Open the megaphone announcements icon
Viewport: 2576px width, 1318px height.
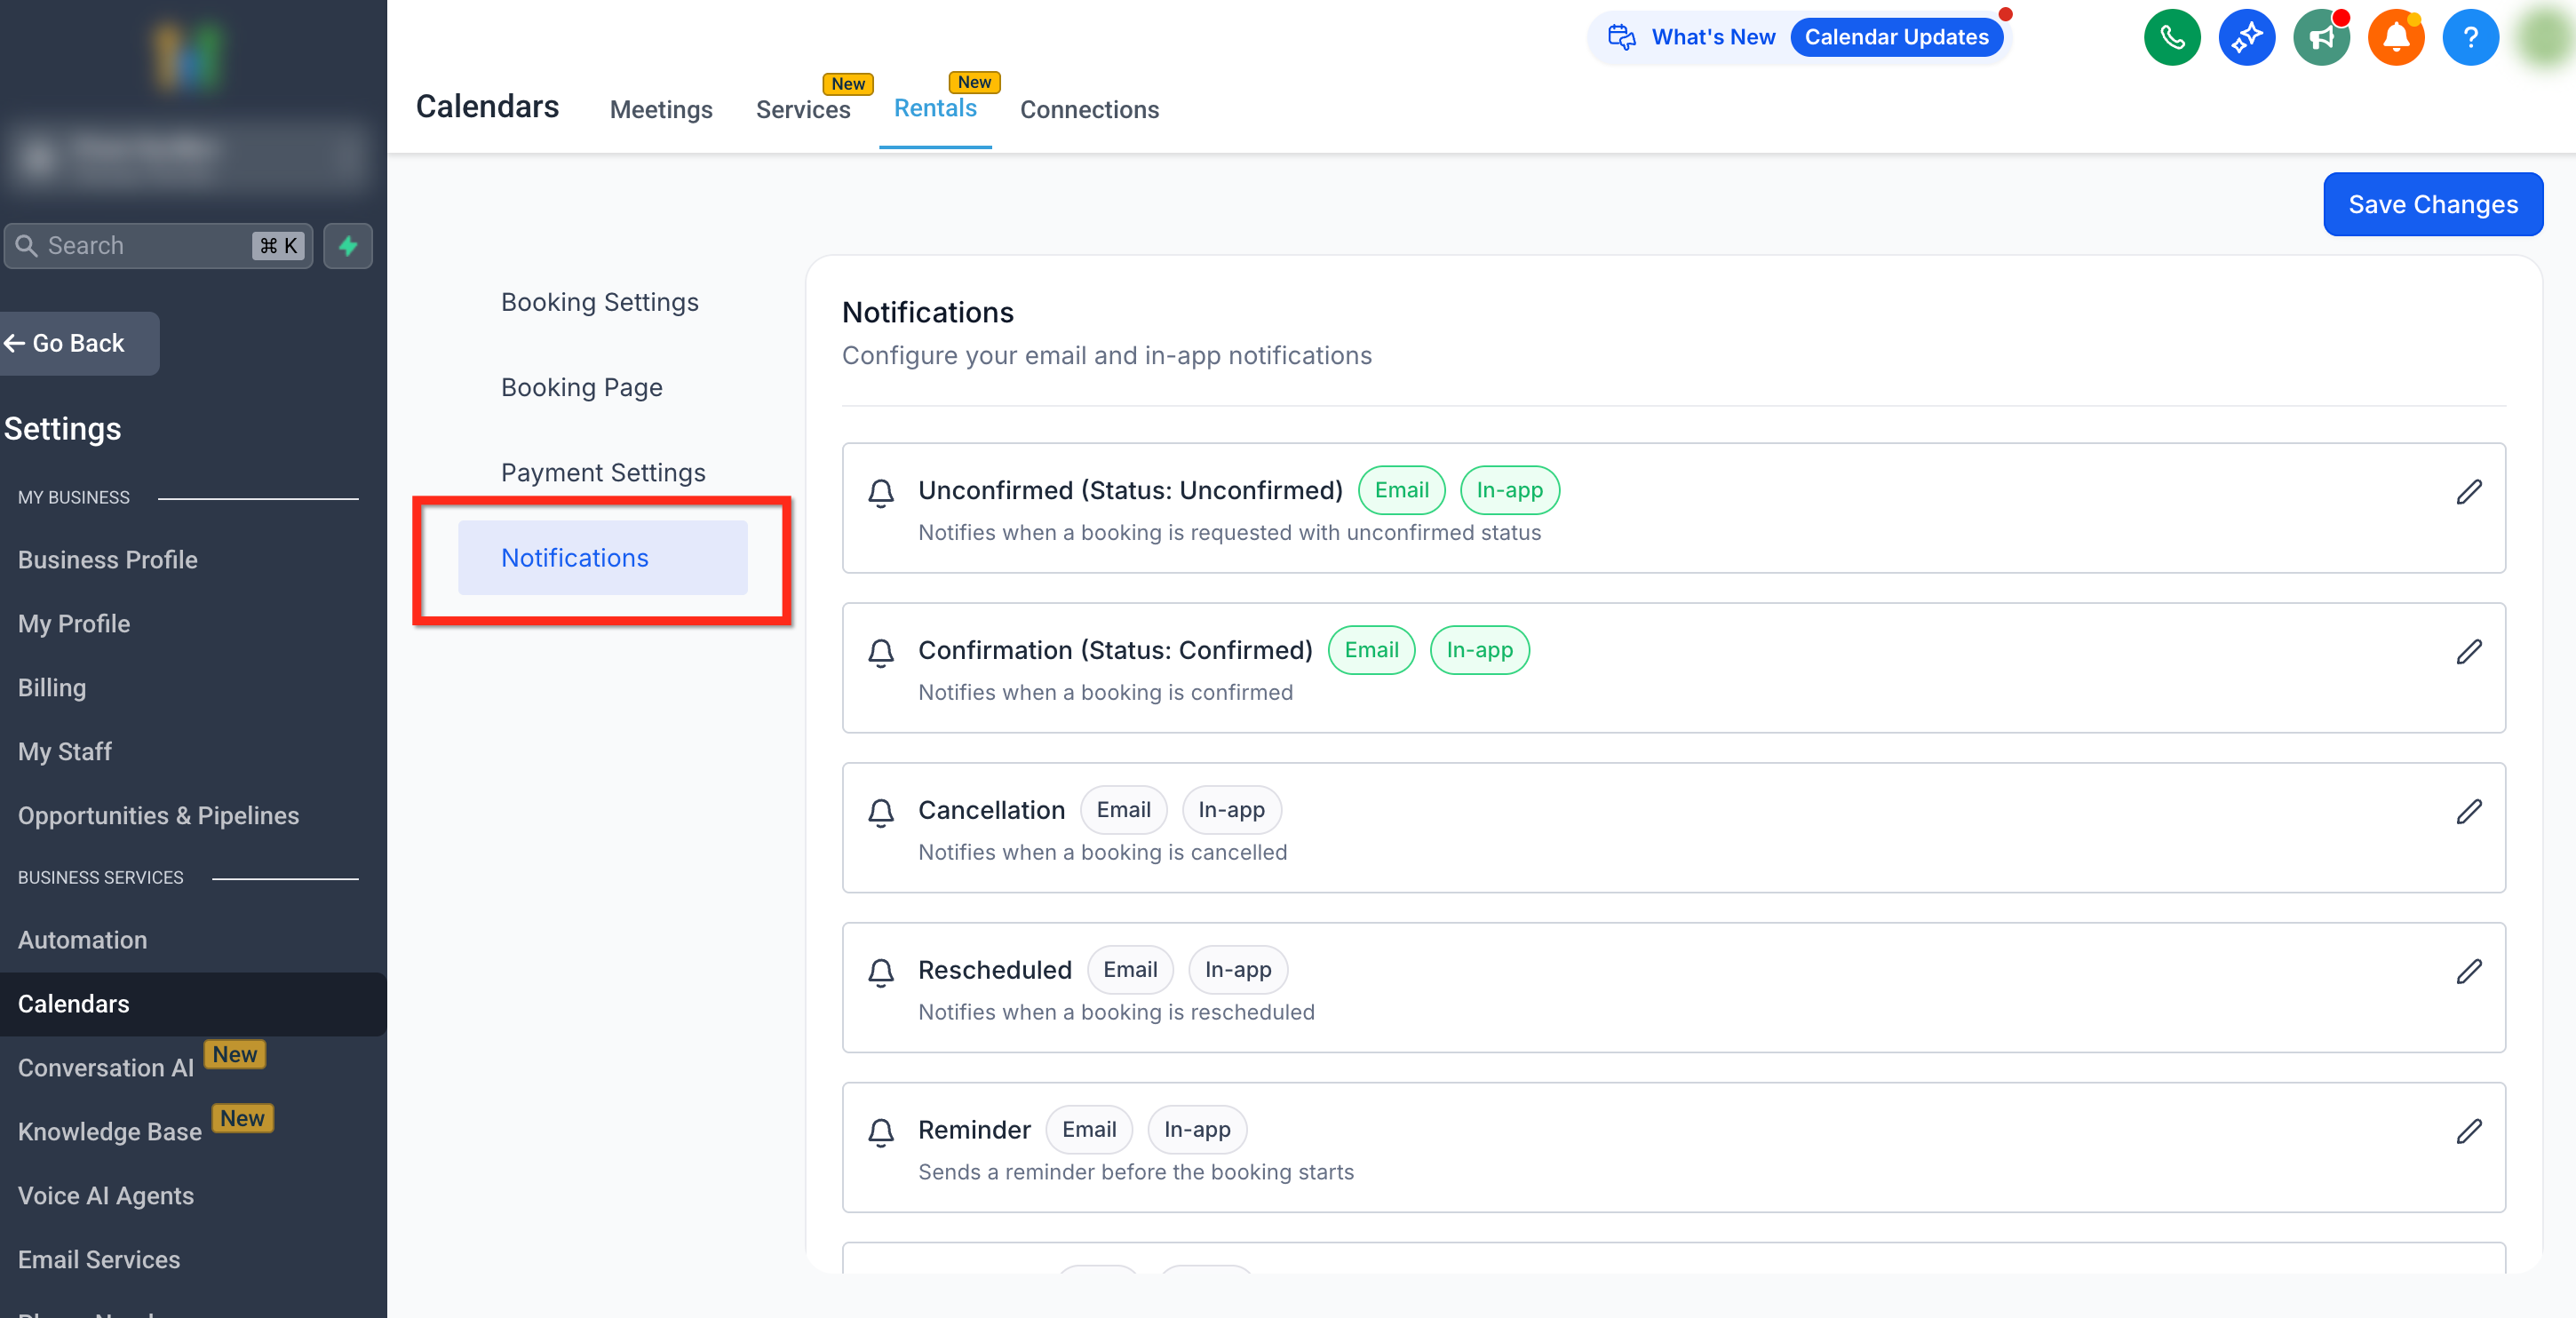2321,38
